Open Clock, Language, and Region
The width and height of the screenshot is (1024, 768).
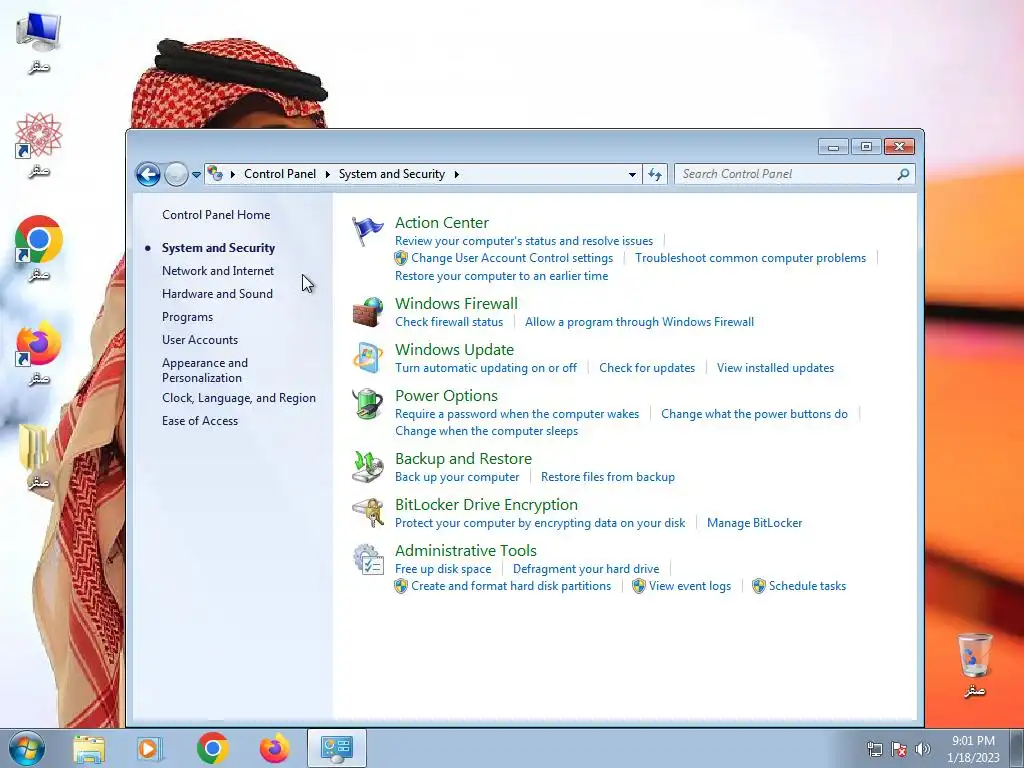[x=239, y=398]
